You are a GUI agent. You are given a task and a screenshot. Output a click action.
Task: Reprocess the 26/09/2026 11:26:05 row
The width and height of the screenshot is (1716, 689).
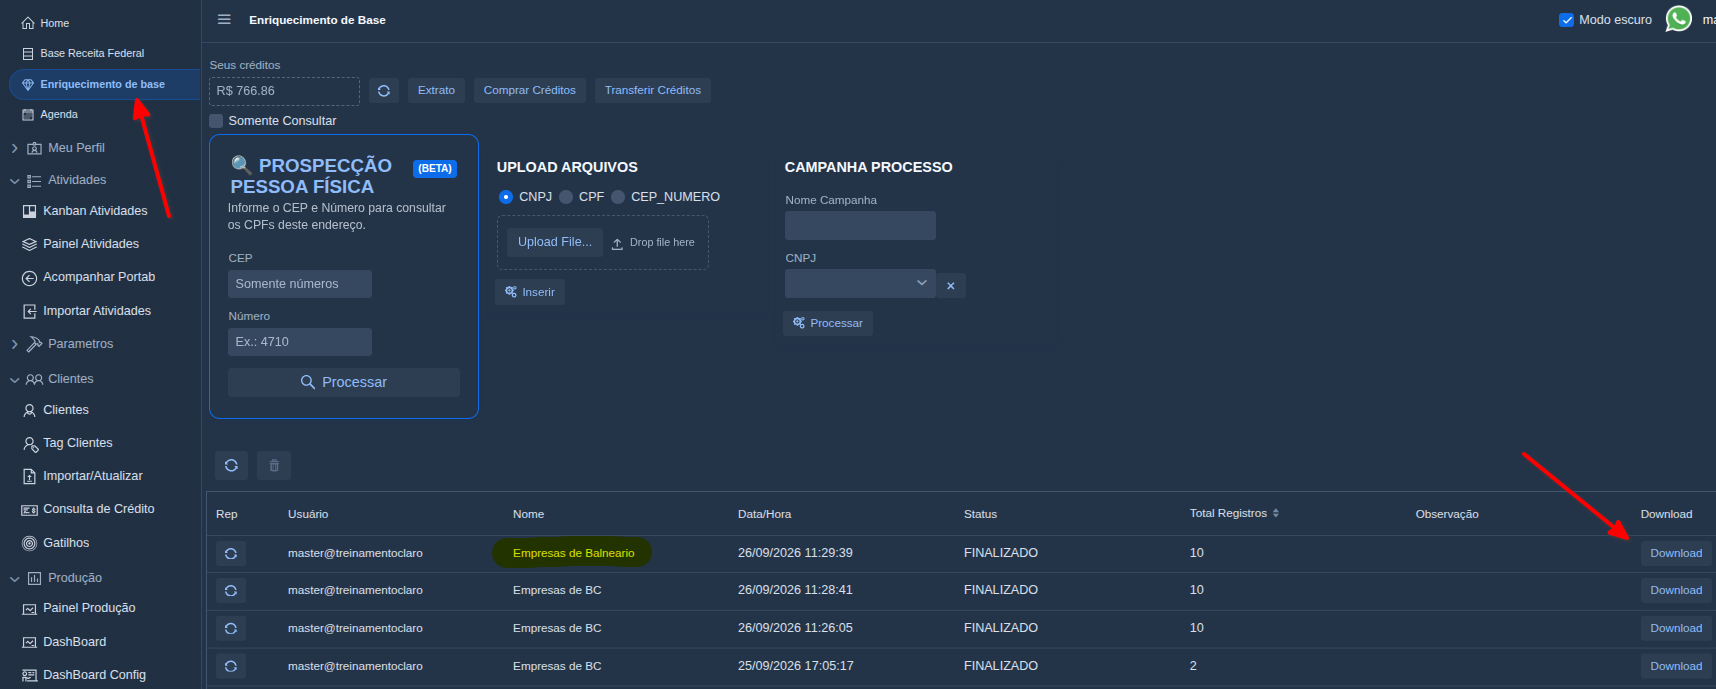click(231, 629)
